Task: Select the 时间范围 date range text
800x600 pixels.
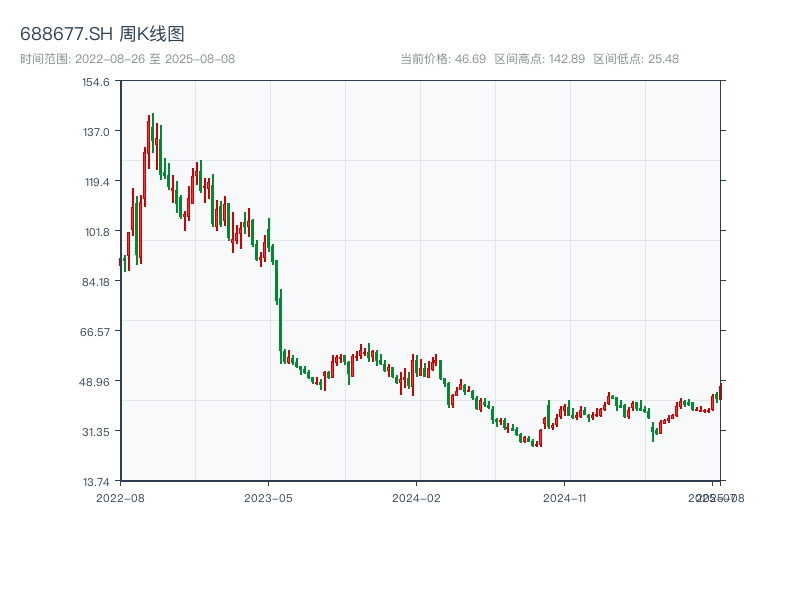Action: (x=127, y=59)
